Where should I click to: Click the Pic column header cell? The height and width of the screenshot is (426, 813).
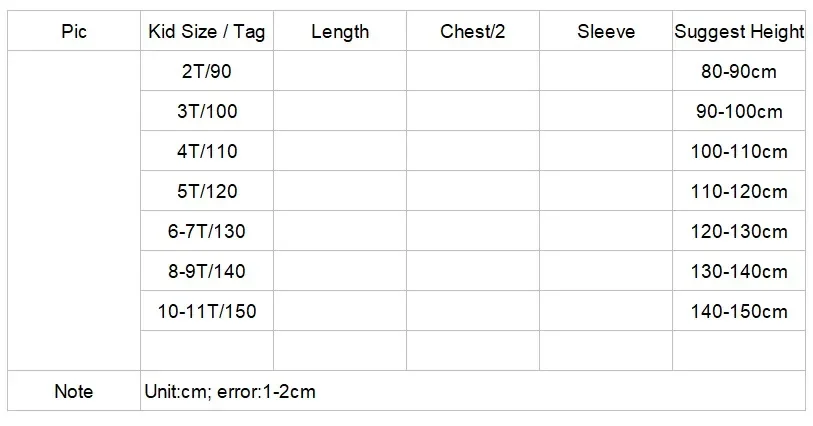pyautogui.click(x=74, y=32)
